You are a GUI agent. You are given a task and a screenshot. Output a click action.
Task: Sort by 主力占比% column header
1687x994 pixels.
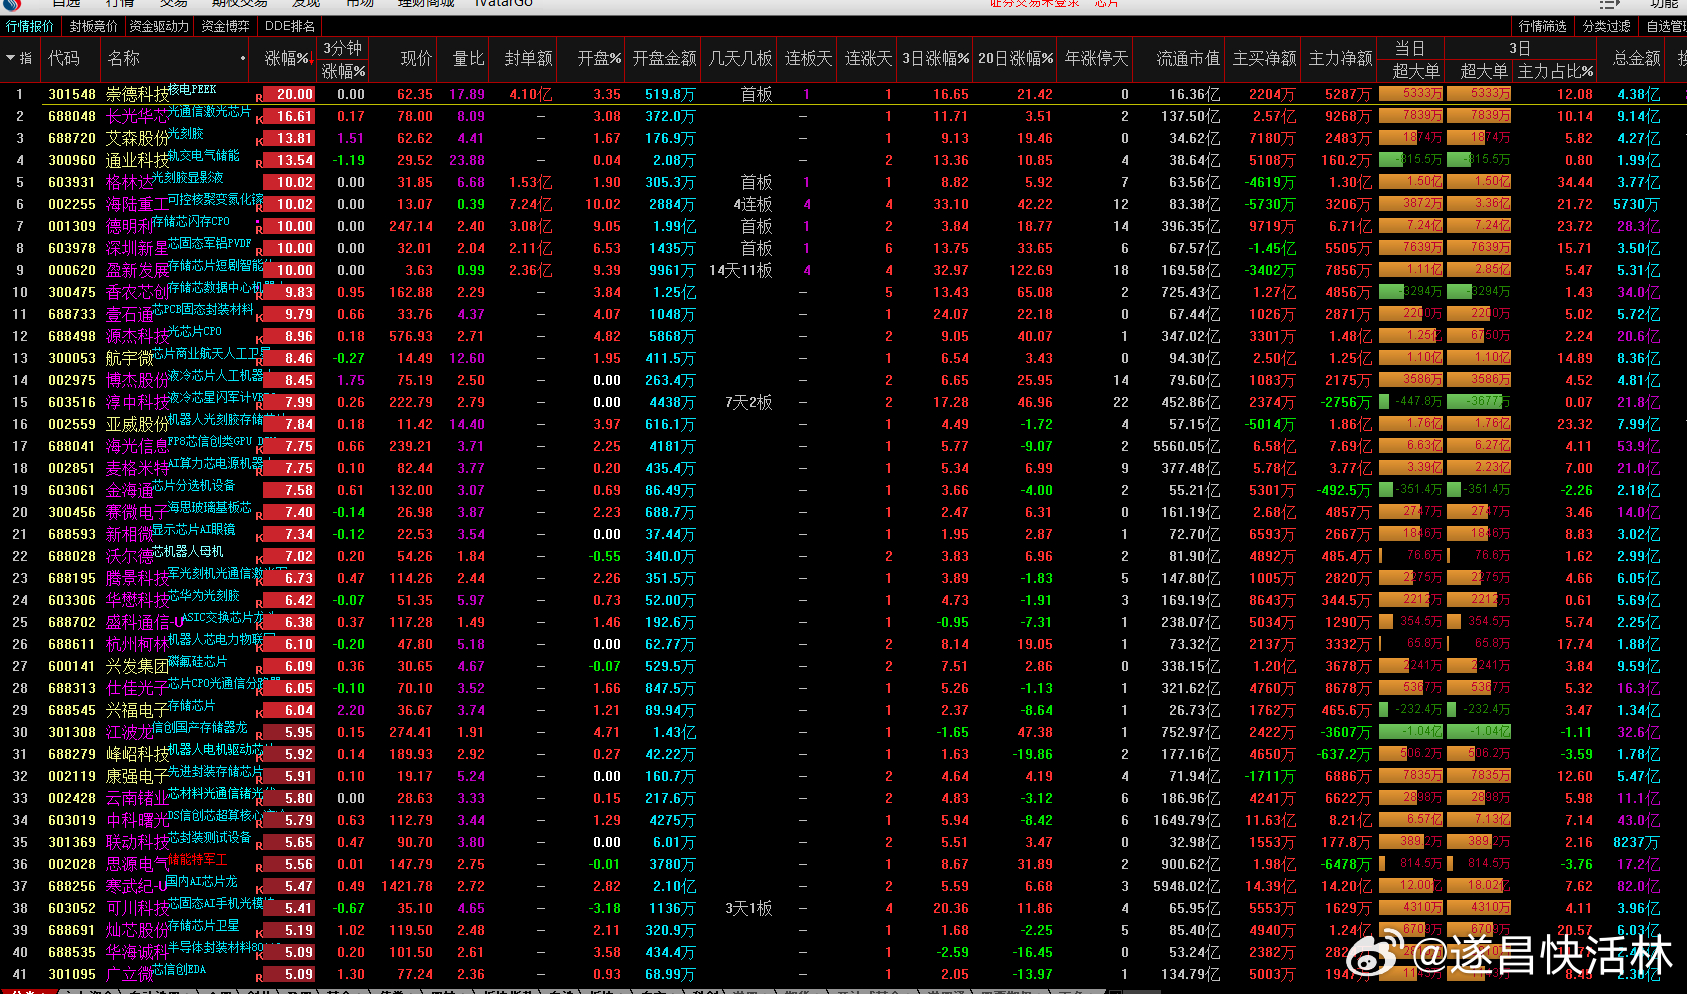pos(1555,71)
